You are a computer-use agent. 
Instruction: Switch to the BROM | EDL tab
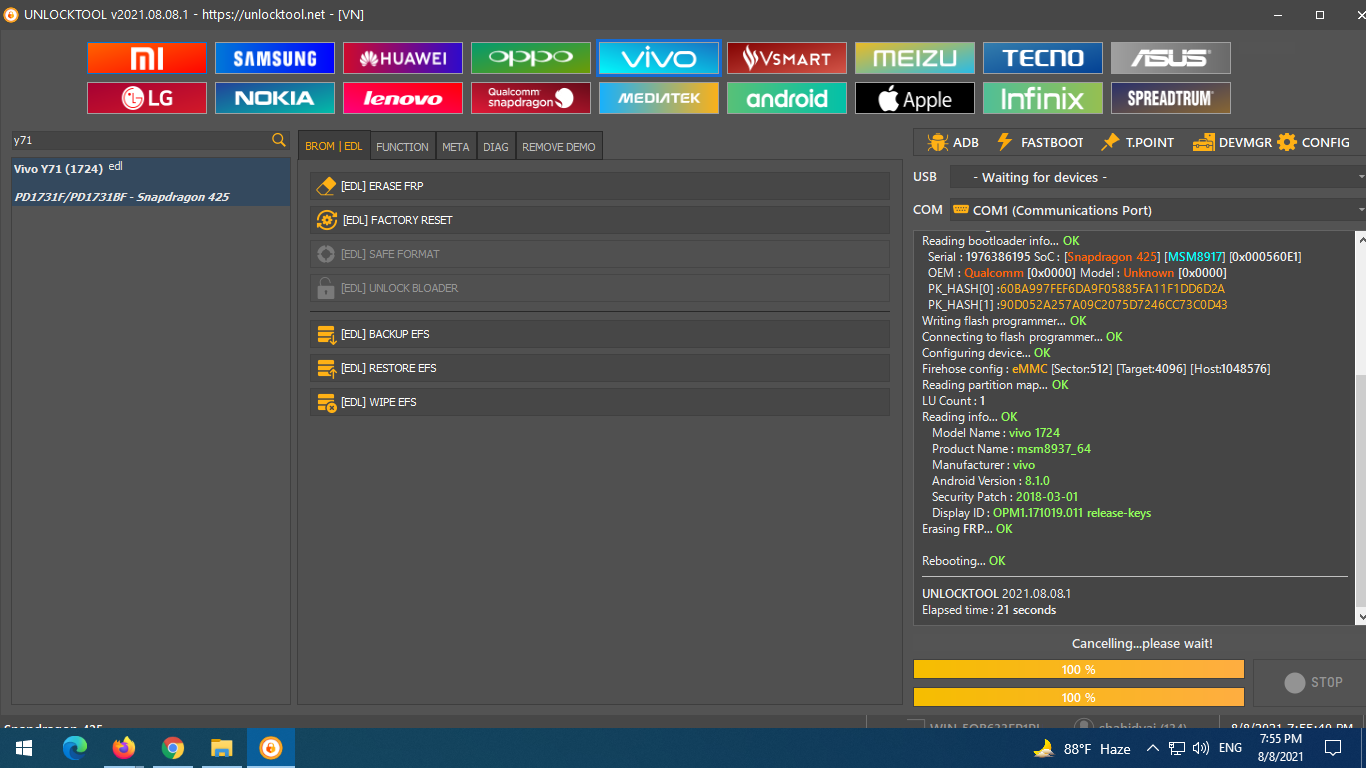point(334,146)
